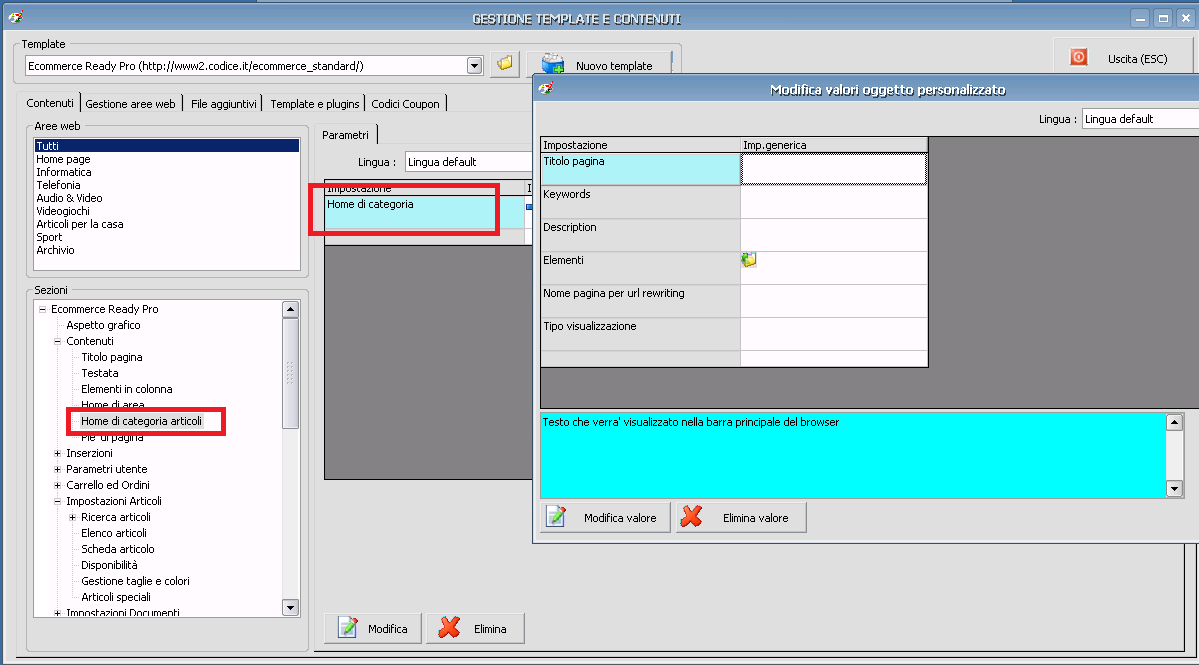Screen dimensions: 1199x665
Task: Click app icon in Modifica valori dialog title
Action: point(546,89)
